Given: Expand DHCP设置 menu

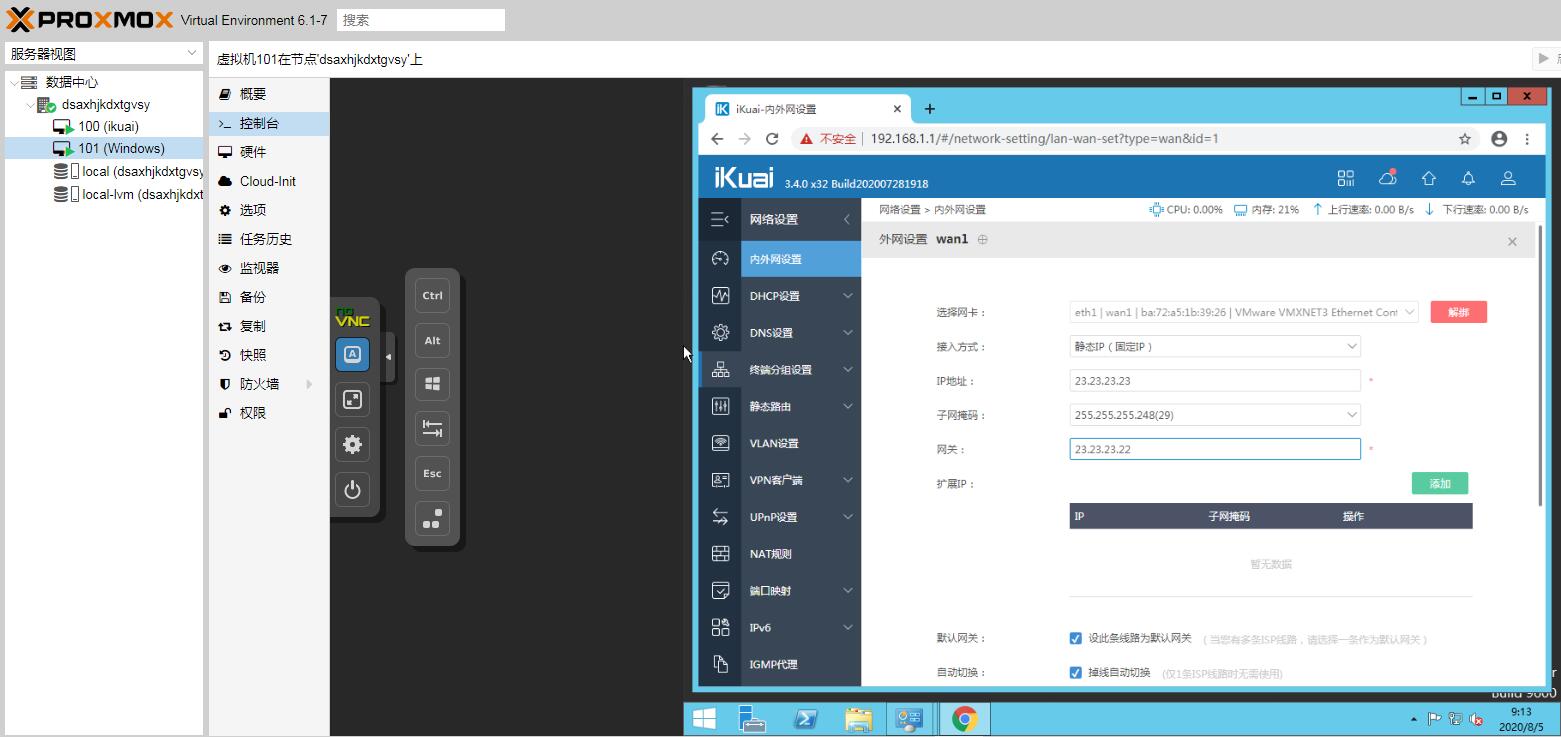Looking at the screenshot, I should pyautogui.click(x=801, y=296).
